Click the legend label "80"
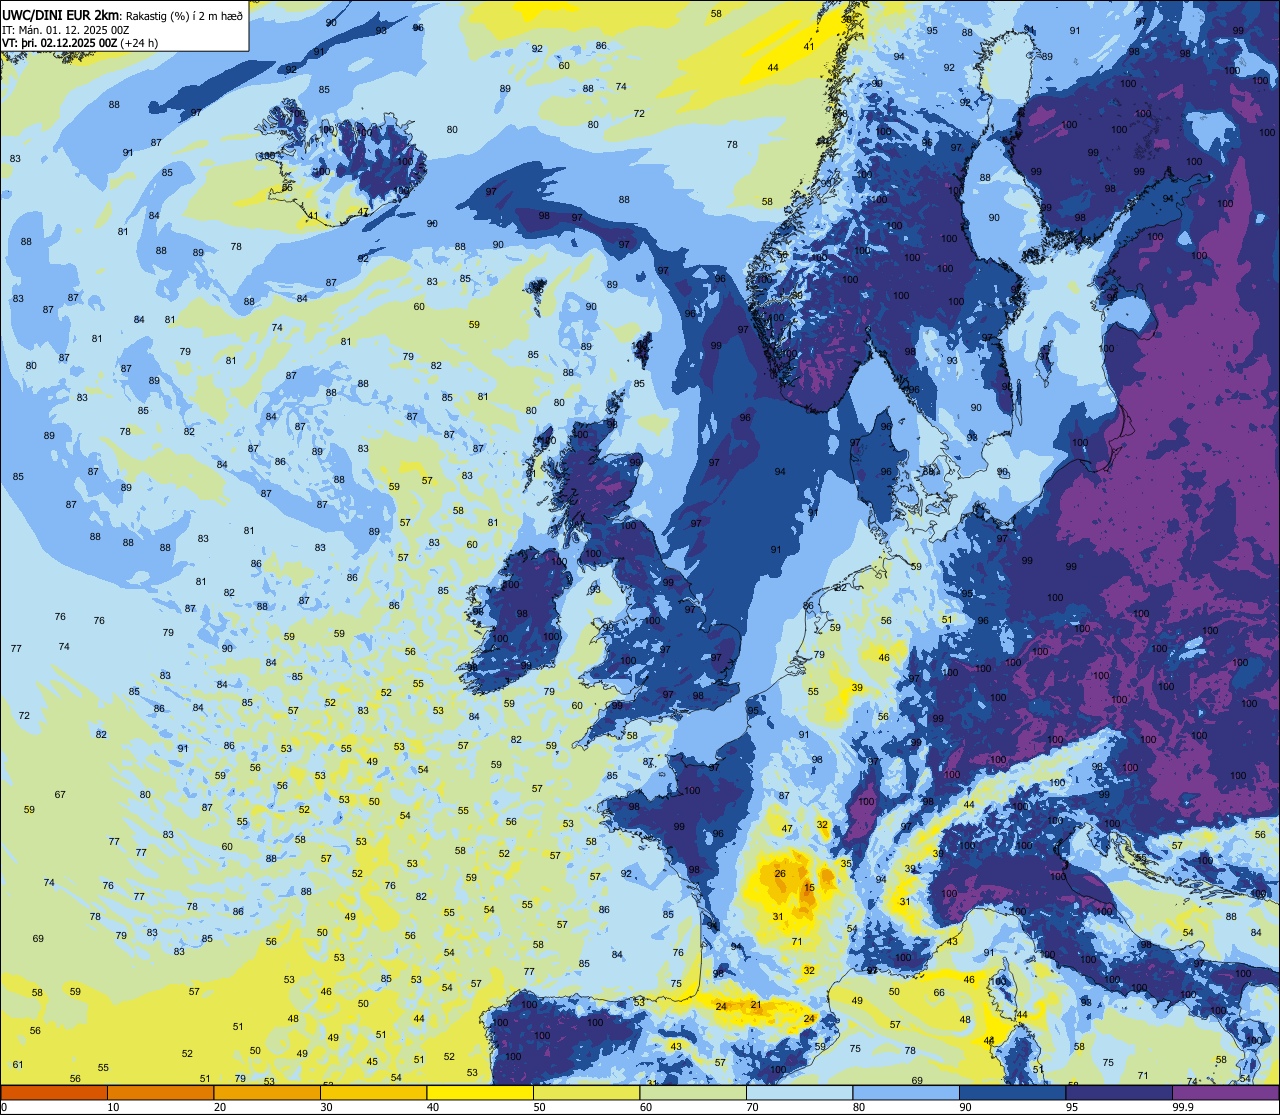 tap(859, 1107)
